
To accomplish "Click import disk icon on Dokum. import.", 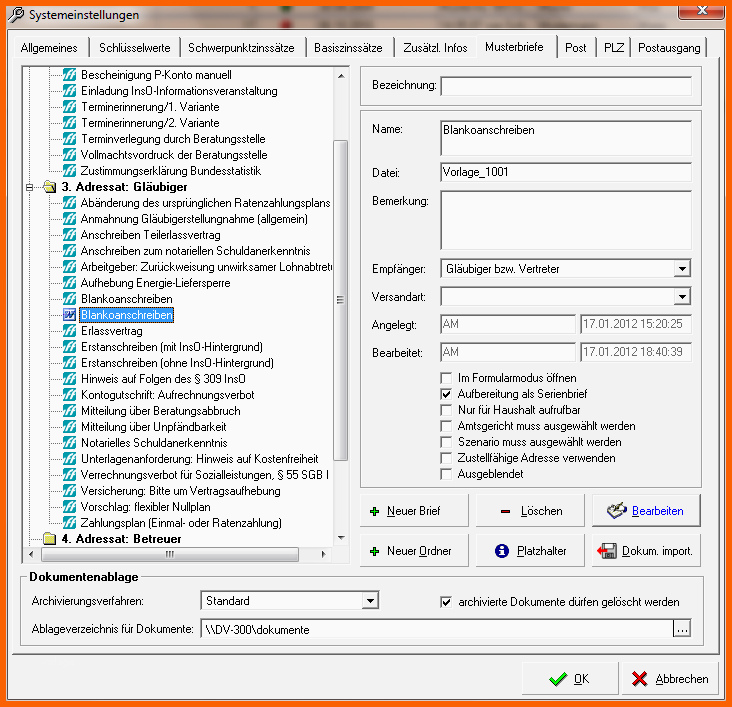I will (607, 551).
